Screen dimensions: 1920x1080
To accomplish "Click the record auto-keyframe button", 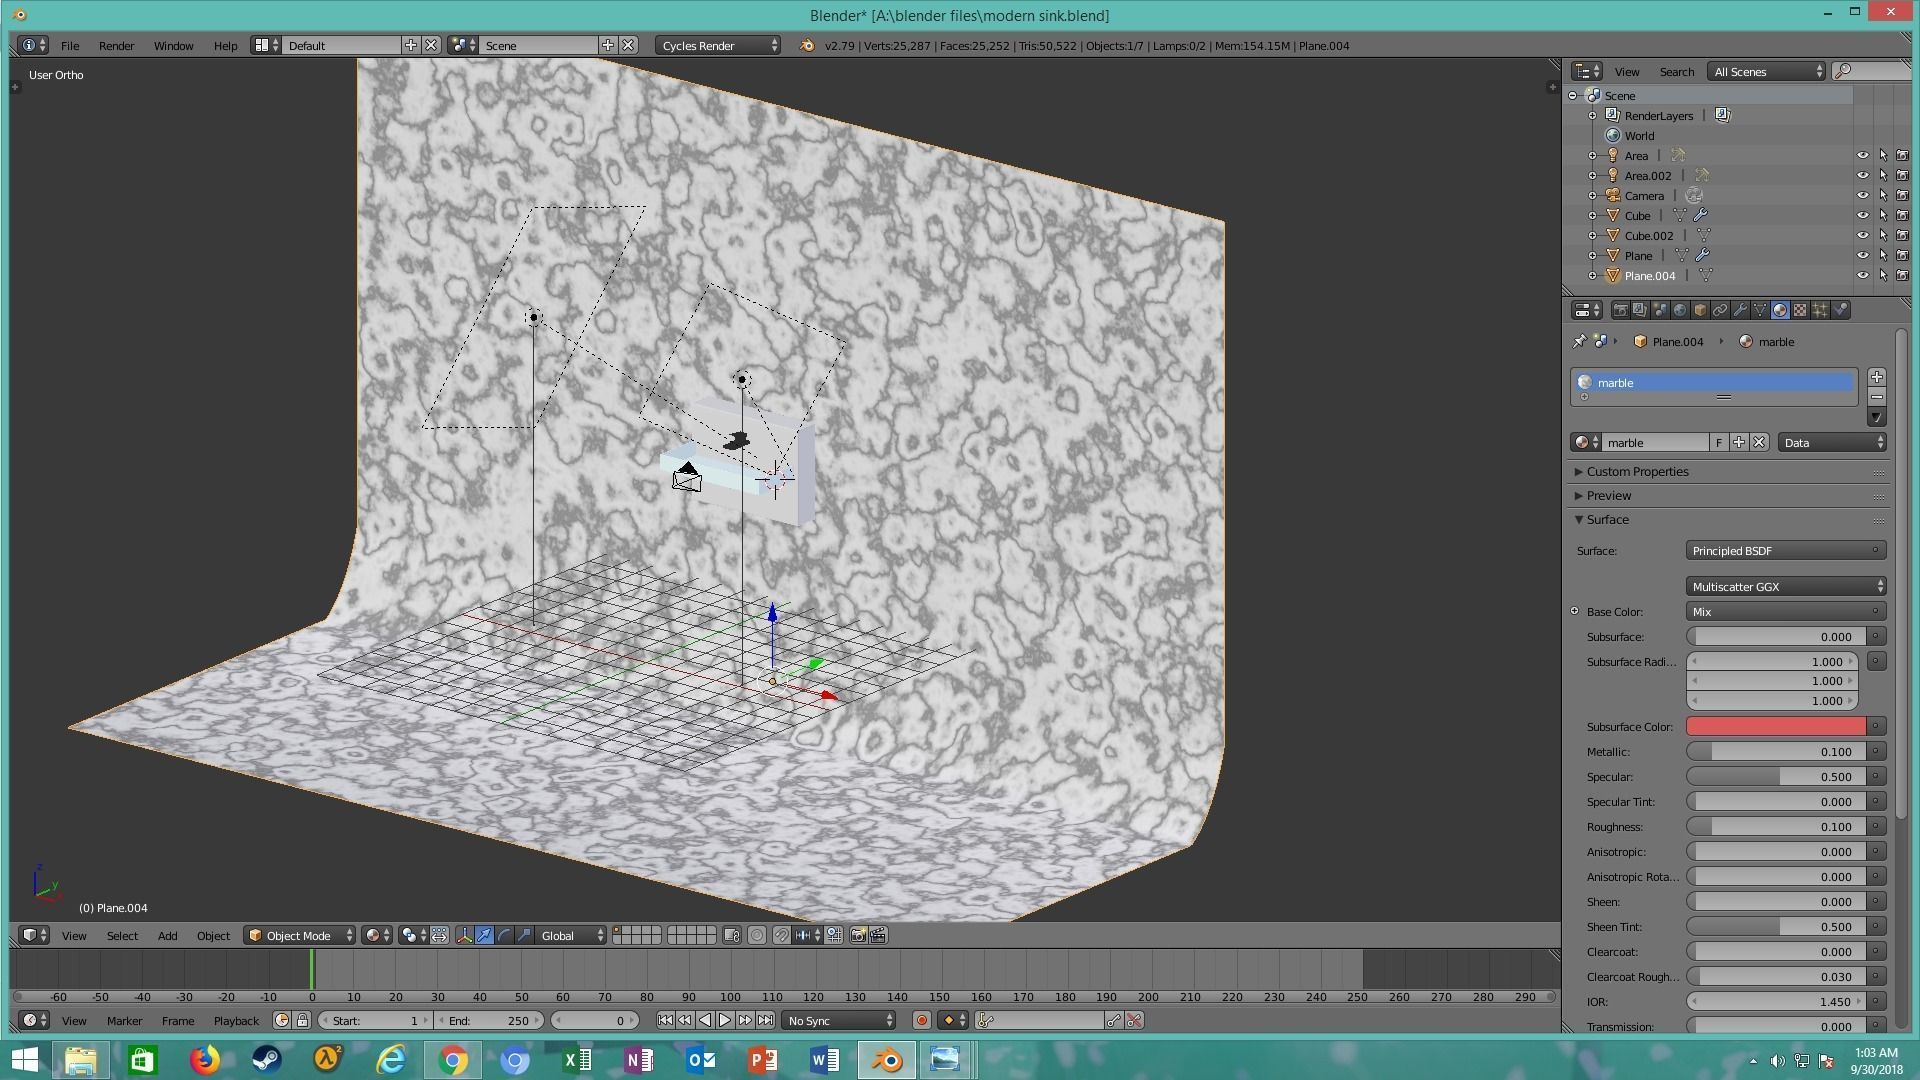I will click(921, 1020).
